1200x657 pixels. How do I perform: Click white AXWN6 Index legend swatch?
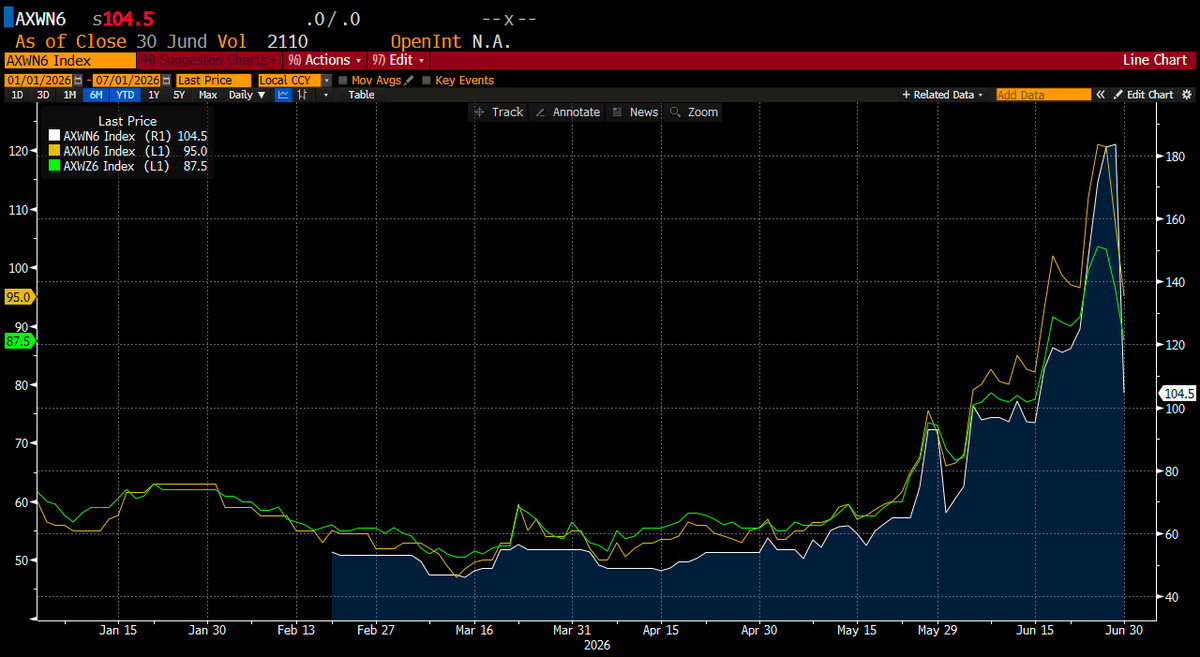point(54,136)
